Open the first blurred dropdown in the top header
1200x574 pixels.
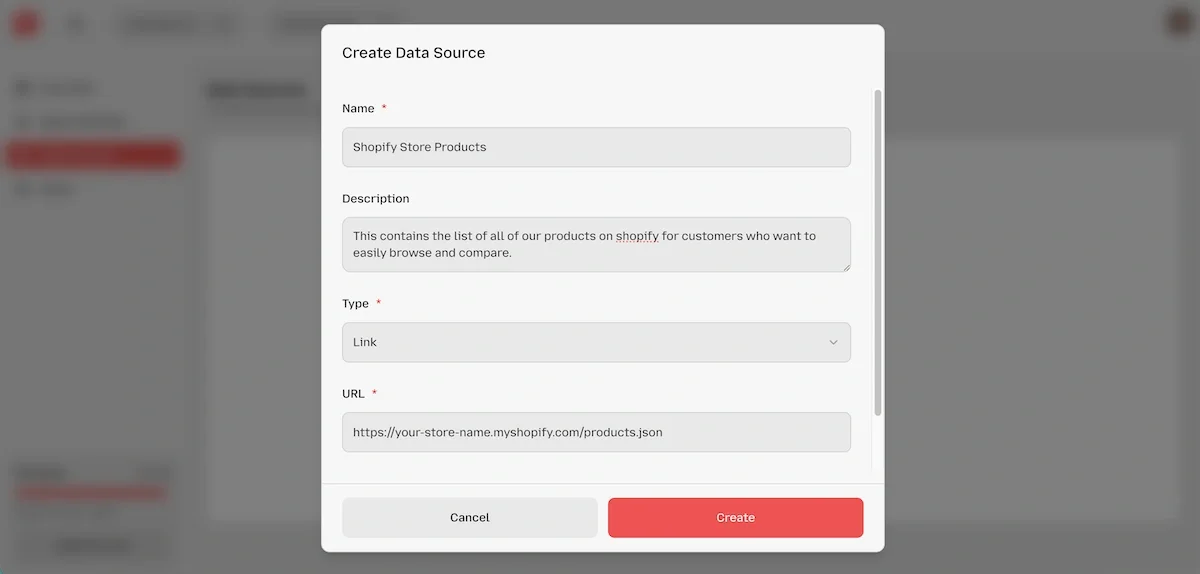pyautogui.click(x=177, y=25)
